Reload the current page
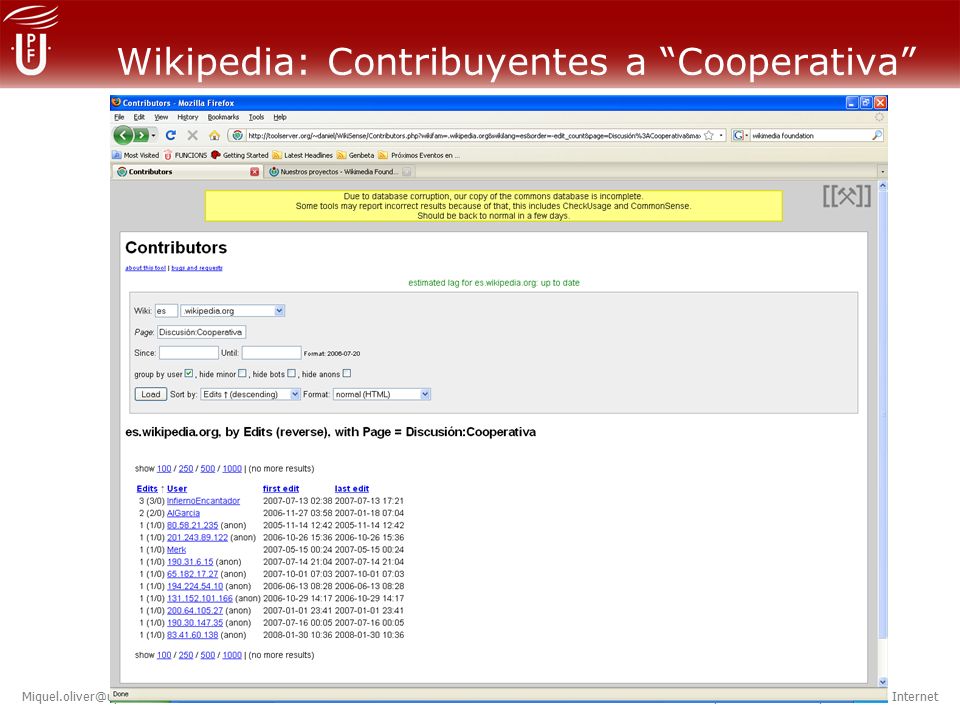Screen dimensions: 960x720 point(171,135)
